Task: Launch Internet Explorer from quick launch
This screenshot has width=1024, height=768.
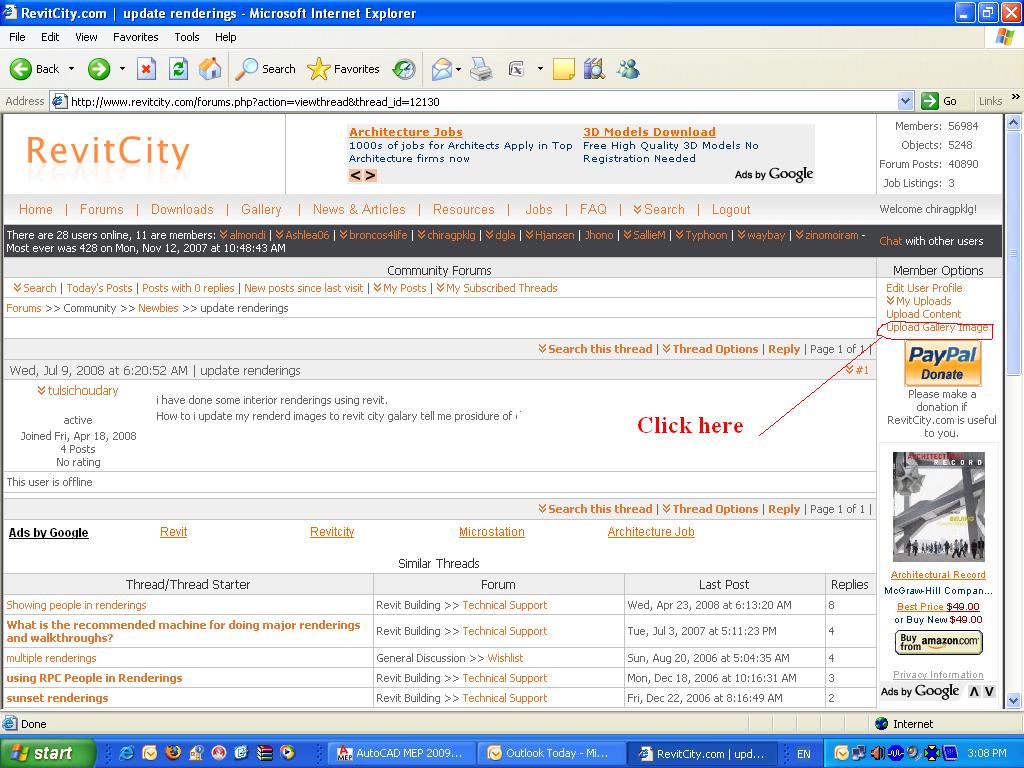Action: tap(127, 753)
